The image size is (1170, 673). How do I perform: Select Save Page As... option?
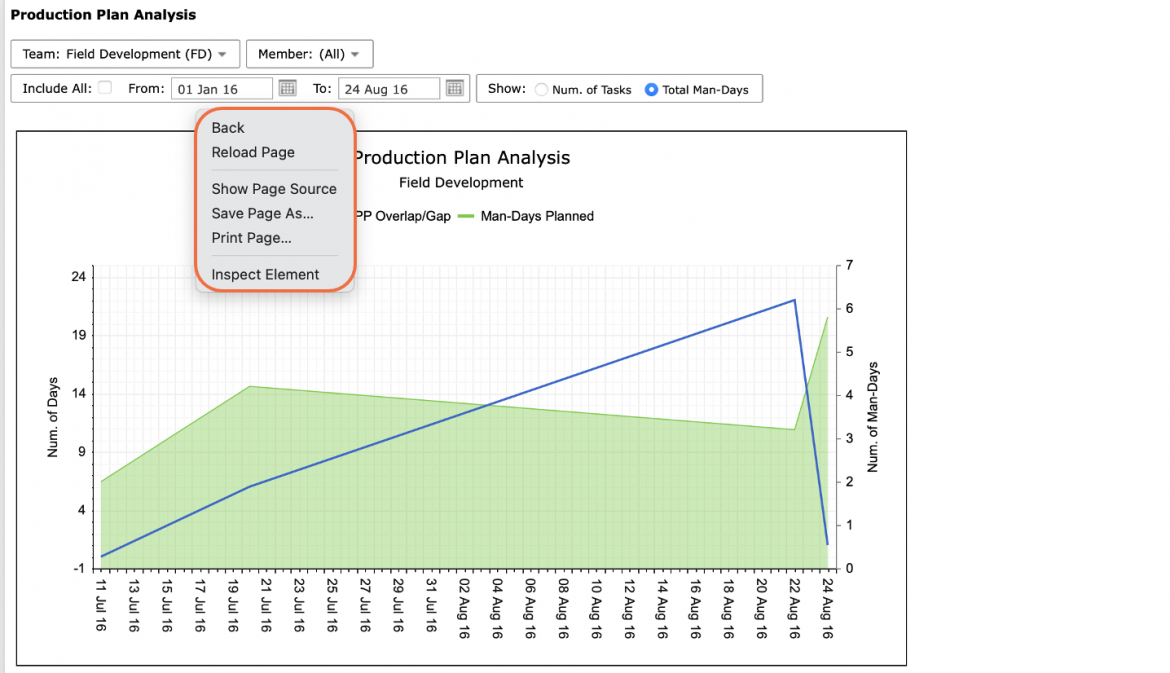tap(262, 213)
